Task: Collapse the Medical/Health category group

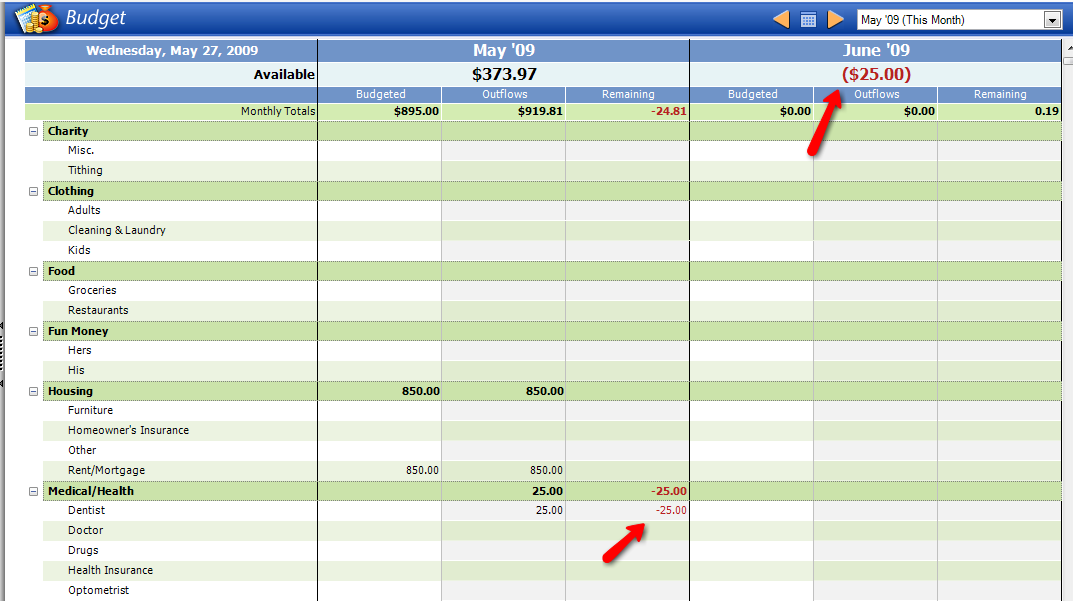Action: [33, 491]
